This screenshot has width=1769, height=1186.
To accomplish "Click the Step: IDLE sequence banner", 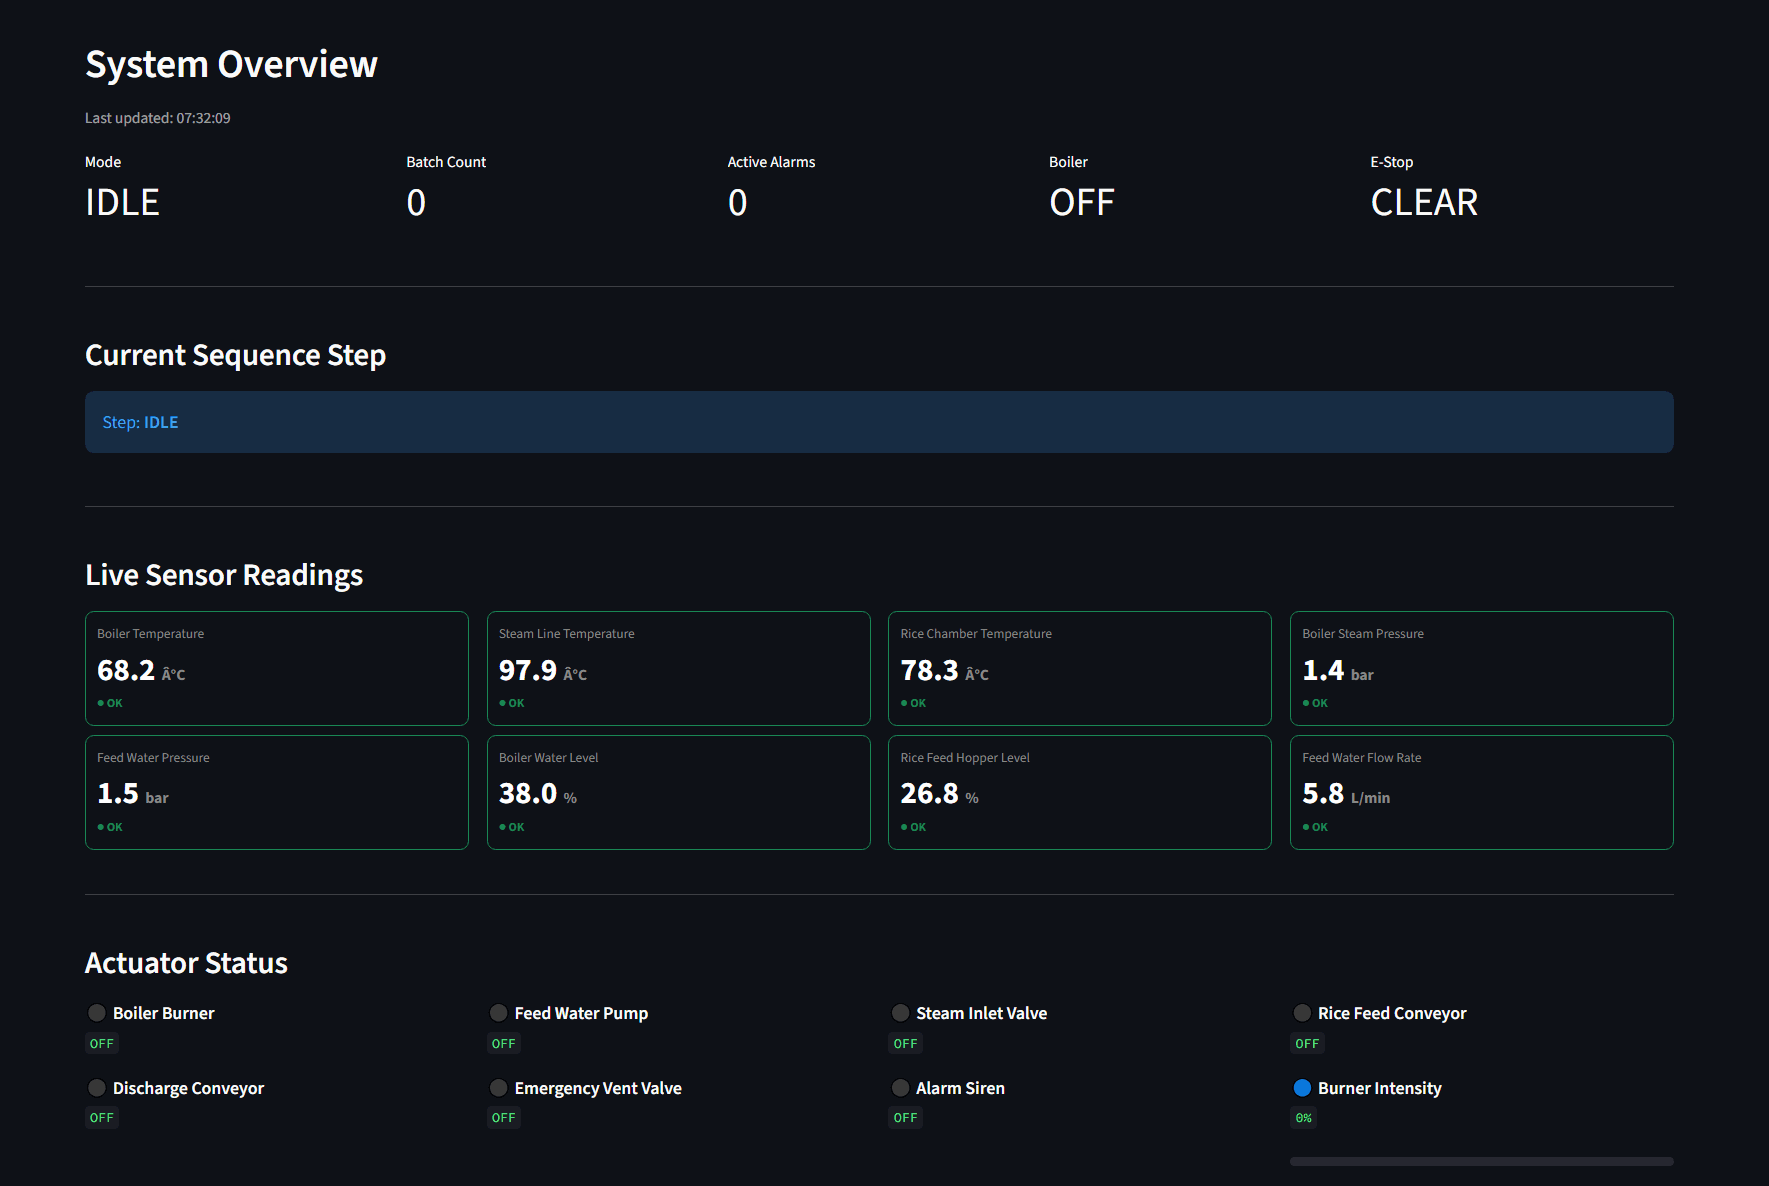I will tap(878, 421).
